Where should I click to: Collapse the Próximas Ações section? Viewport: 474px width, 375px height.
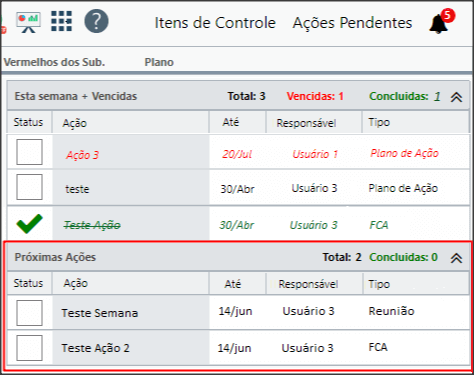pyautogui.click(x=456, y=258)
